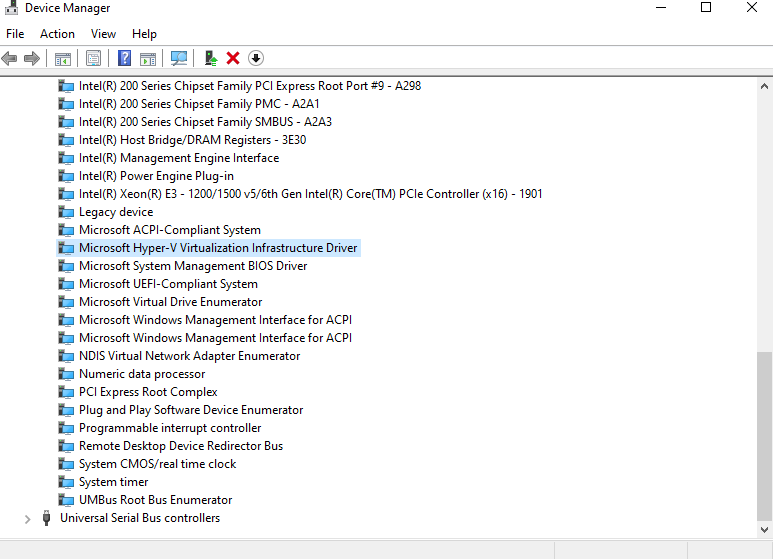
Task: Select Intel 200 Series Chipset Family PMC - A2A1
Action: coord(199,104)
